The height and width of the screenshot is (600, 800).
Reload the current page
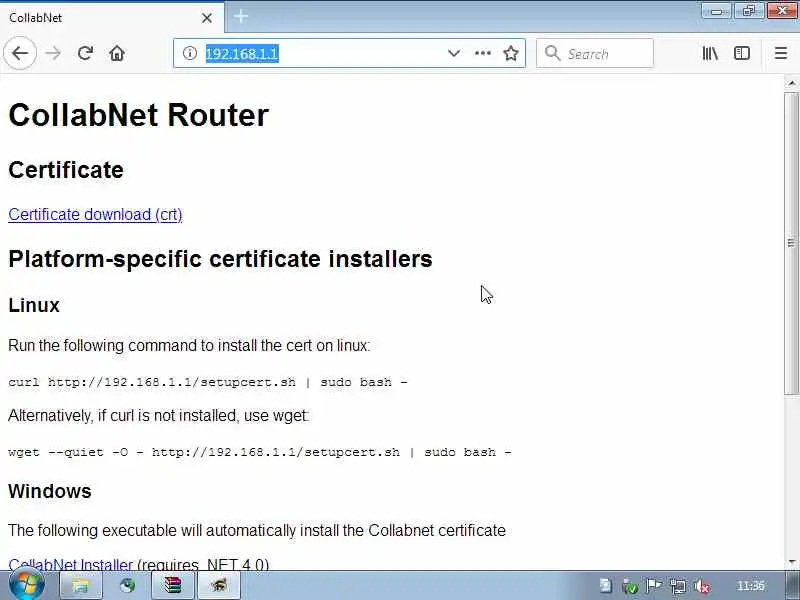85,53
